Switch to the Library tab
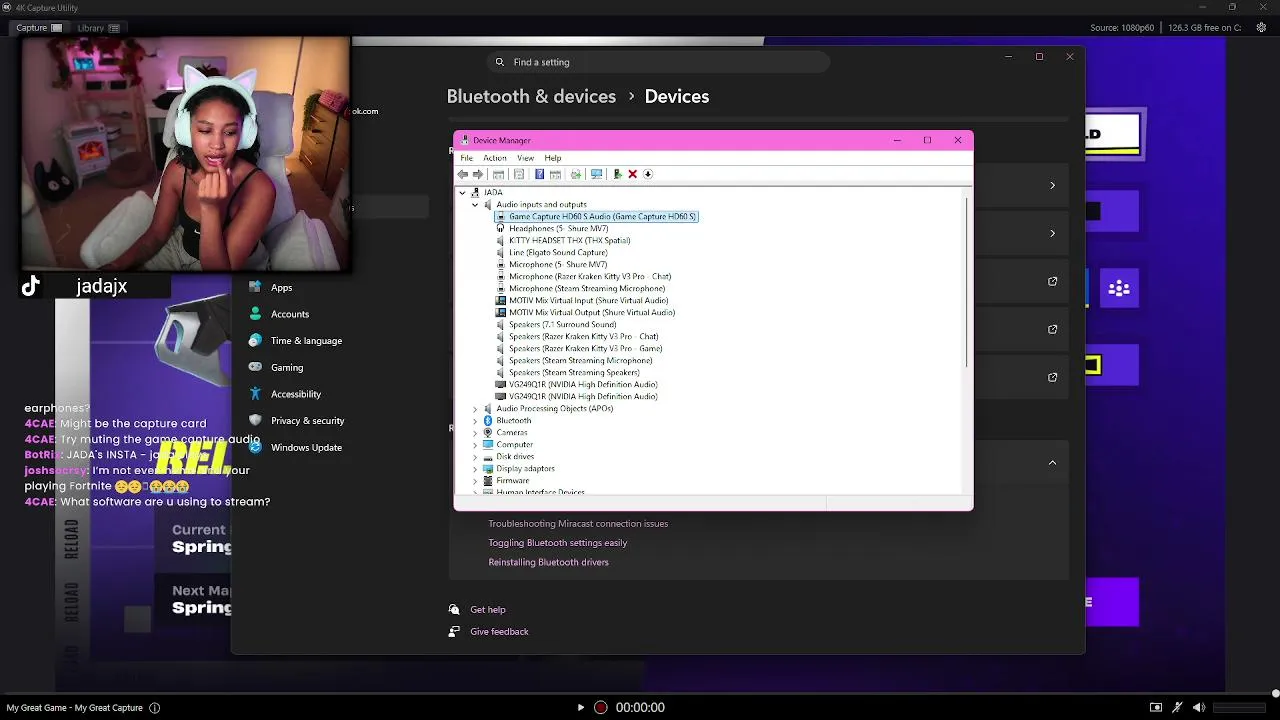This screenshot has width=1280, height=720. [x=99, y=28]
